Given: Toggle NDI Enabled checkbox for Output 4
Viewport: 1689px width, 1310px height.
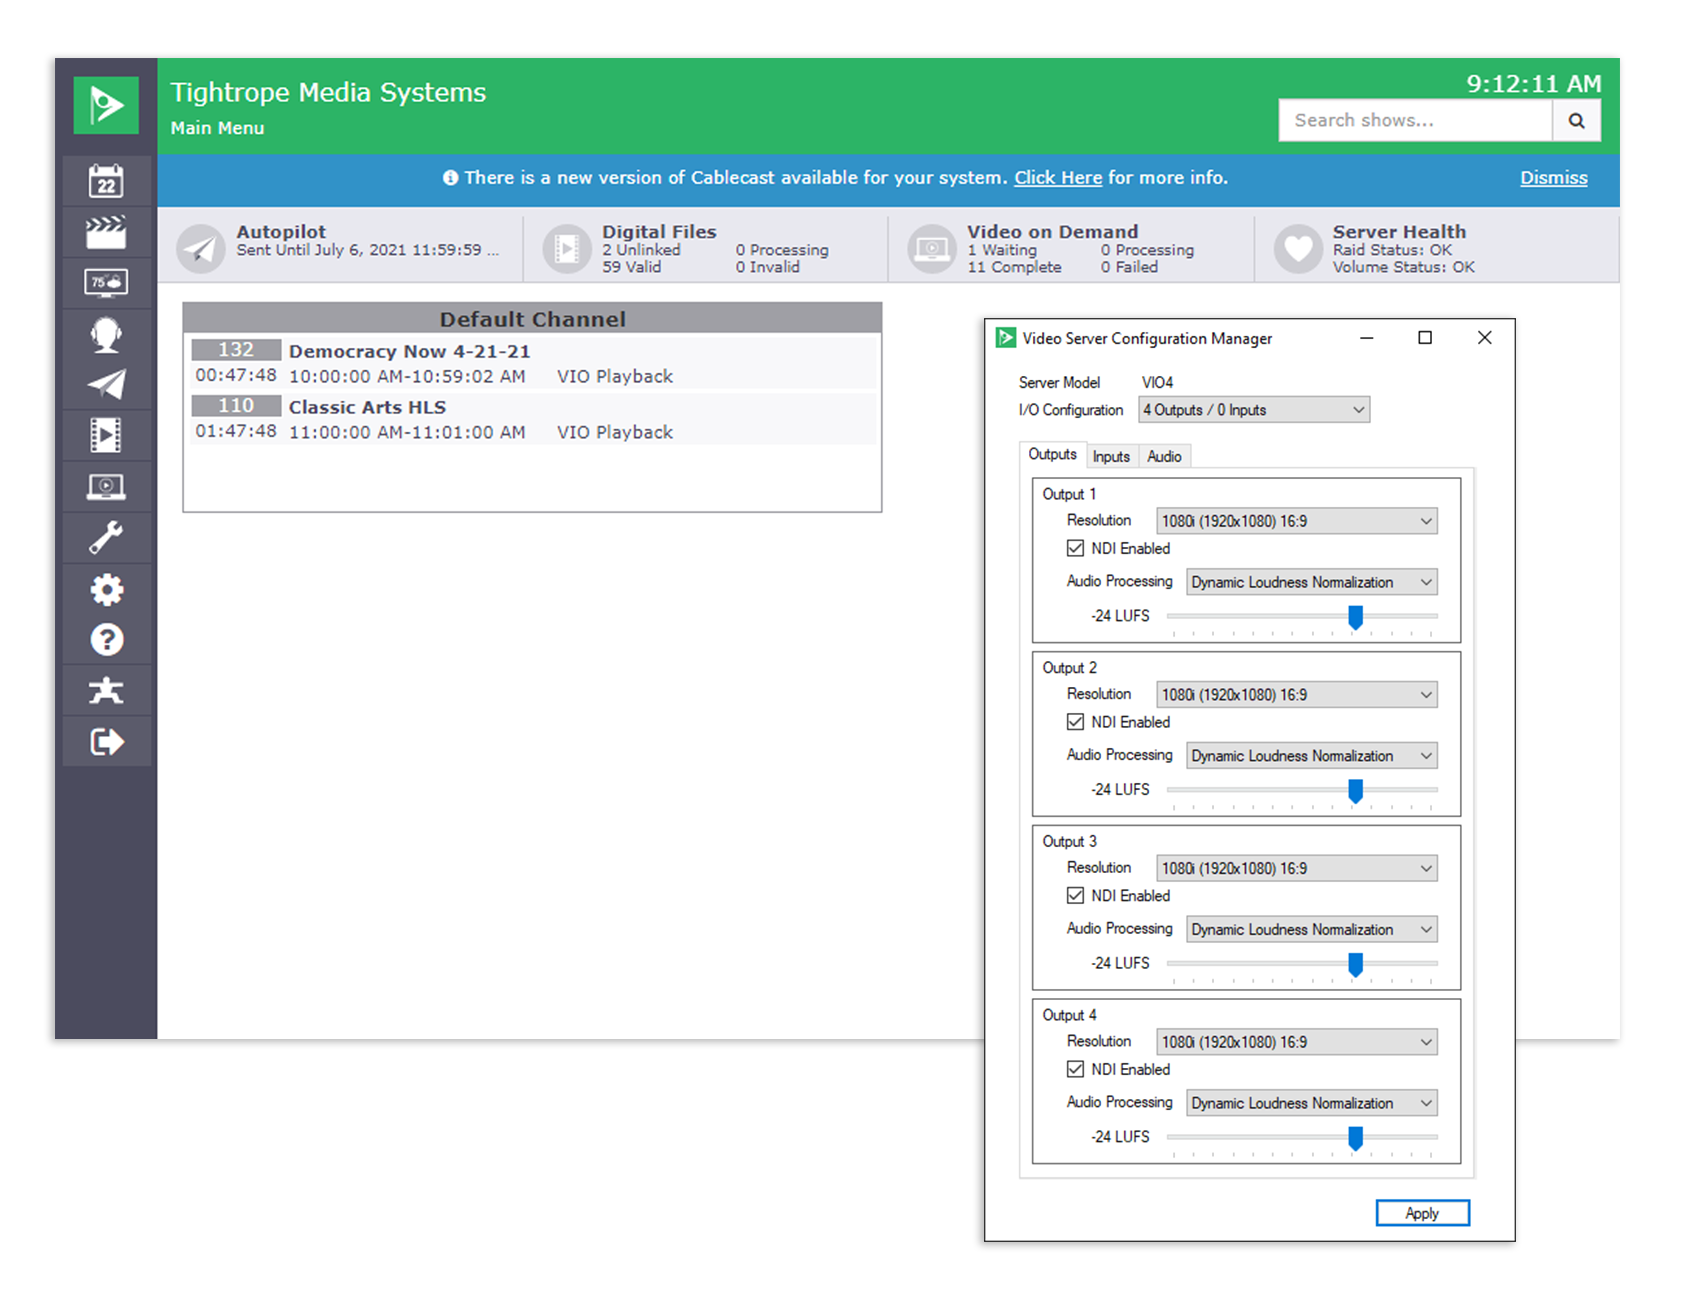Looking at the screenshot, I should pos(1075,1069).
